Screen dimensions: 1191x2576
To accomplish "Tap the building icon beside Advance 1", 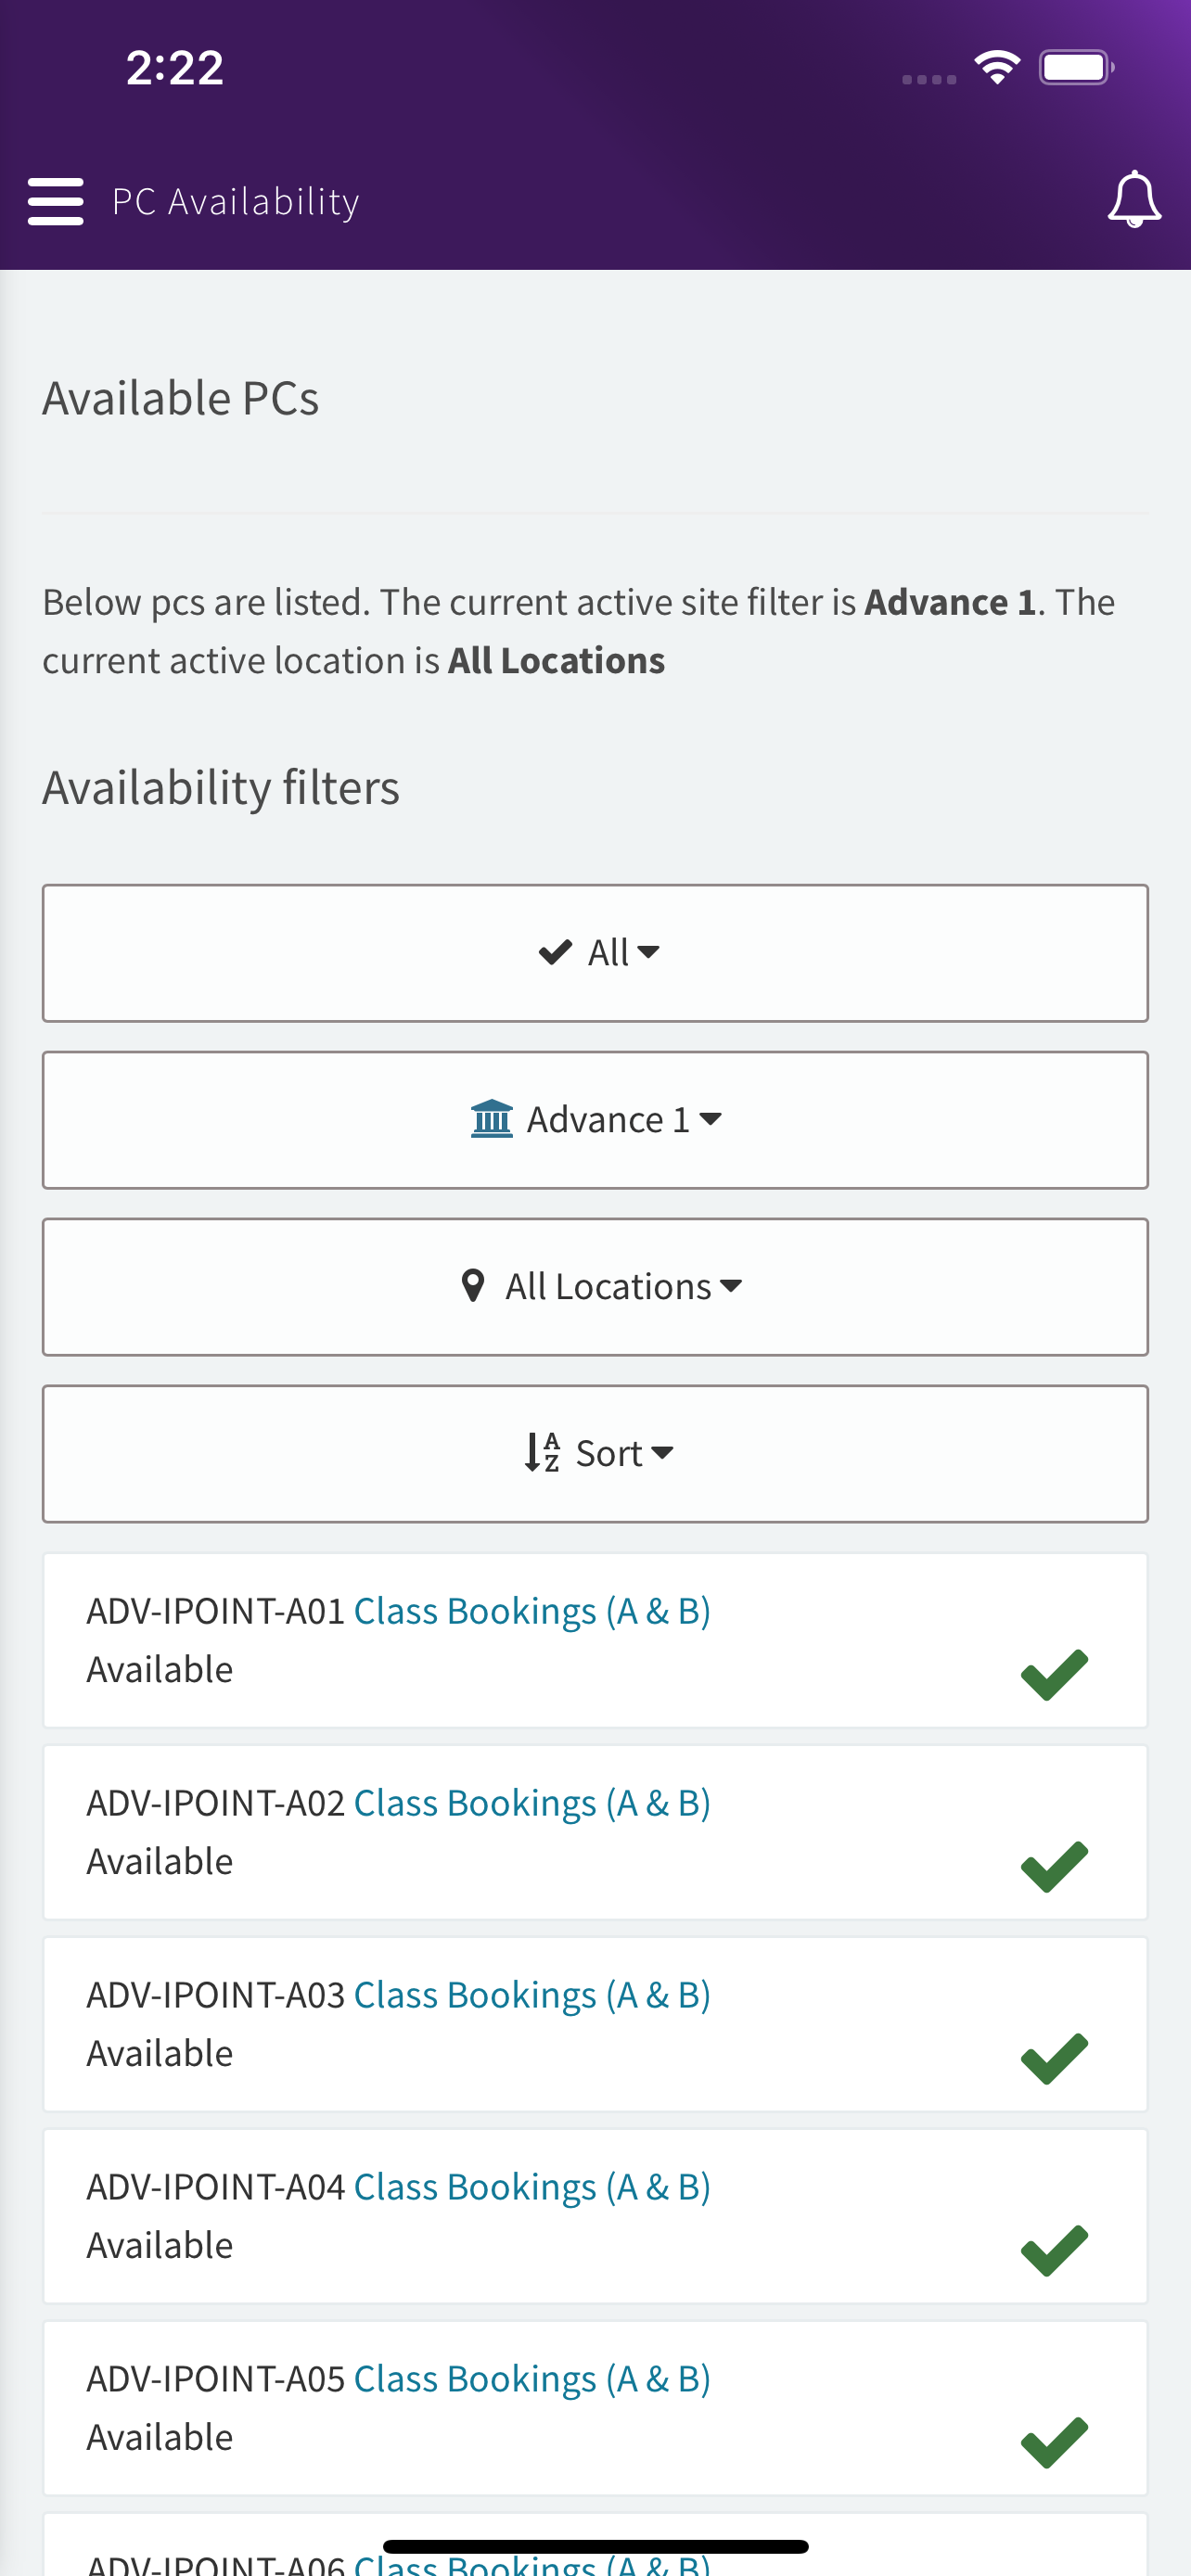I will point(491,1119).
